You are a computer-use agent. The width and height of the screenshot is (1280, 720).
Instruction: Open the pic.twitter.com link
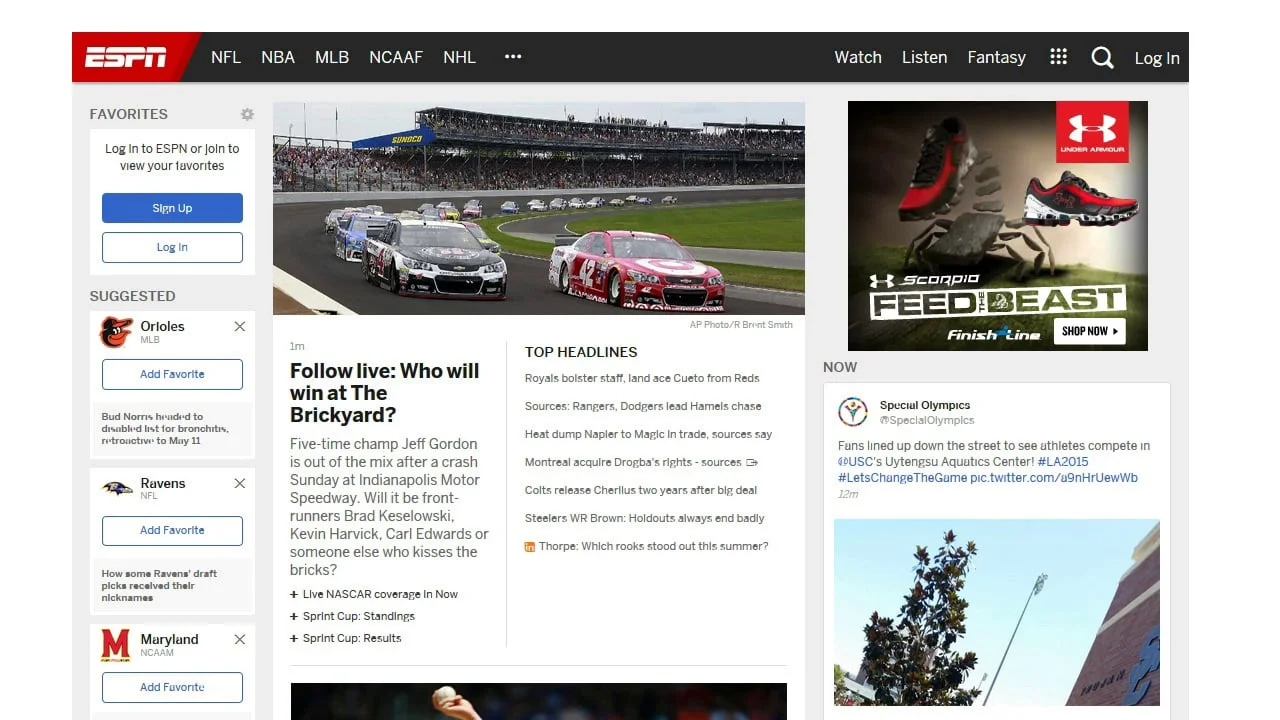click(1054, 478)
